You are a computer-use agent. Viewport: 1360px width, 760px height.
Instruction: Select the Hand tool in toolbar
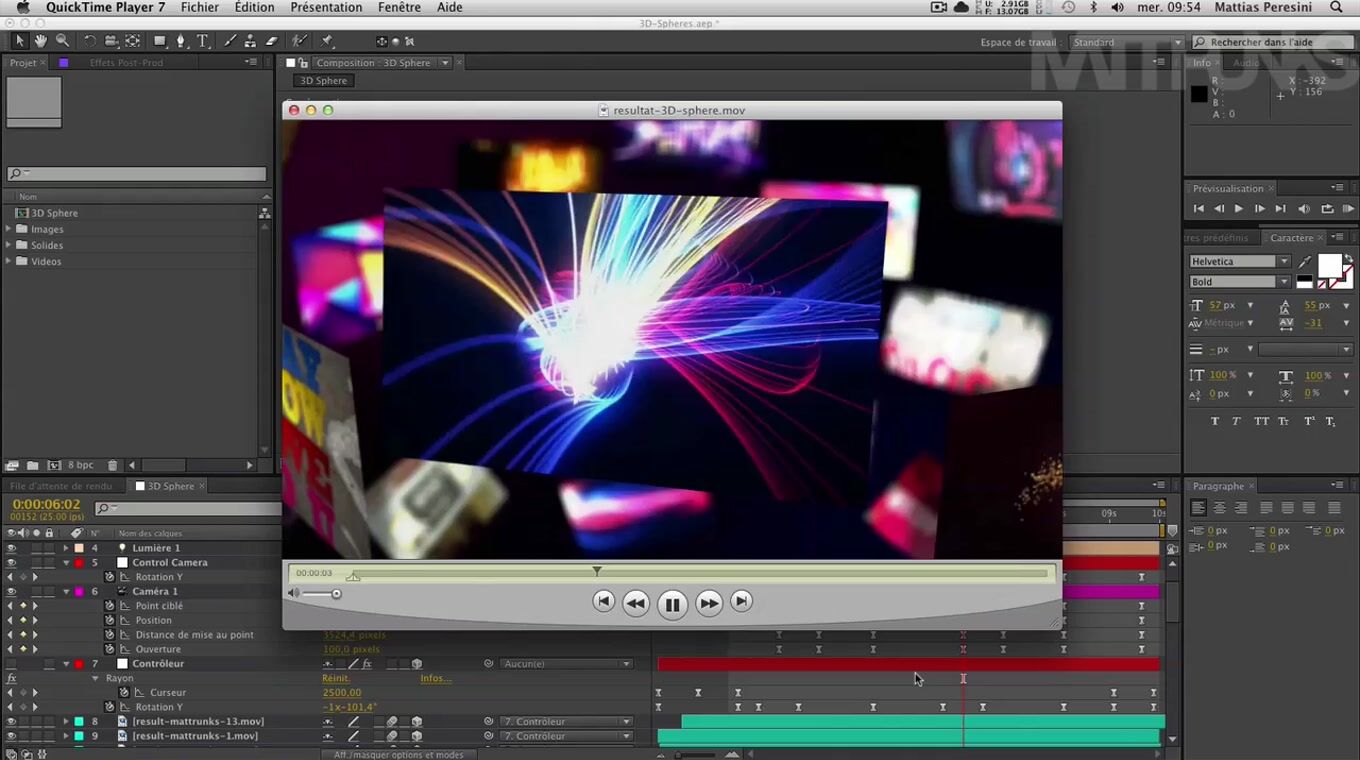(41, 41)
